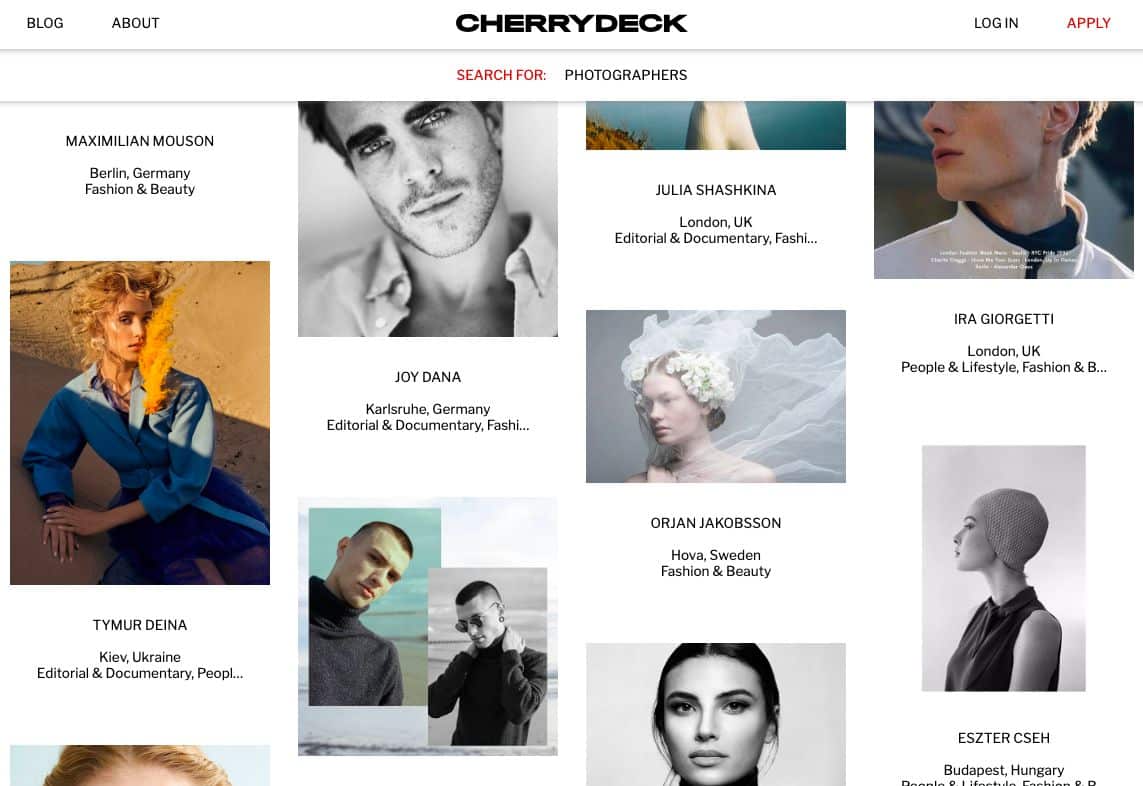This screenshot has width=1143, height=786.
Task: Open Orjan Jakobsson's veiled bride photo
Action: 716,397
